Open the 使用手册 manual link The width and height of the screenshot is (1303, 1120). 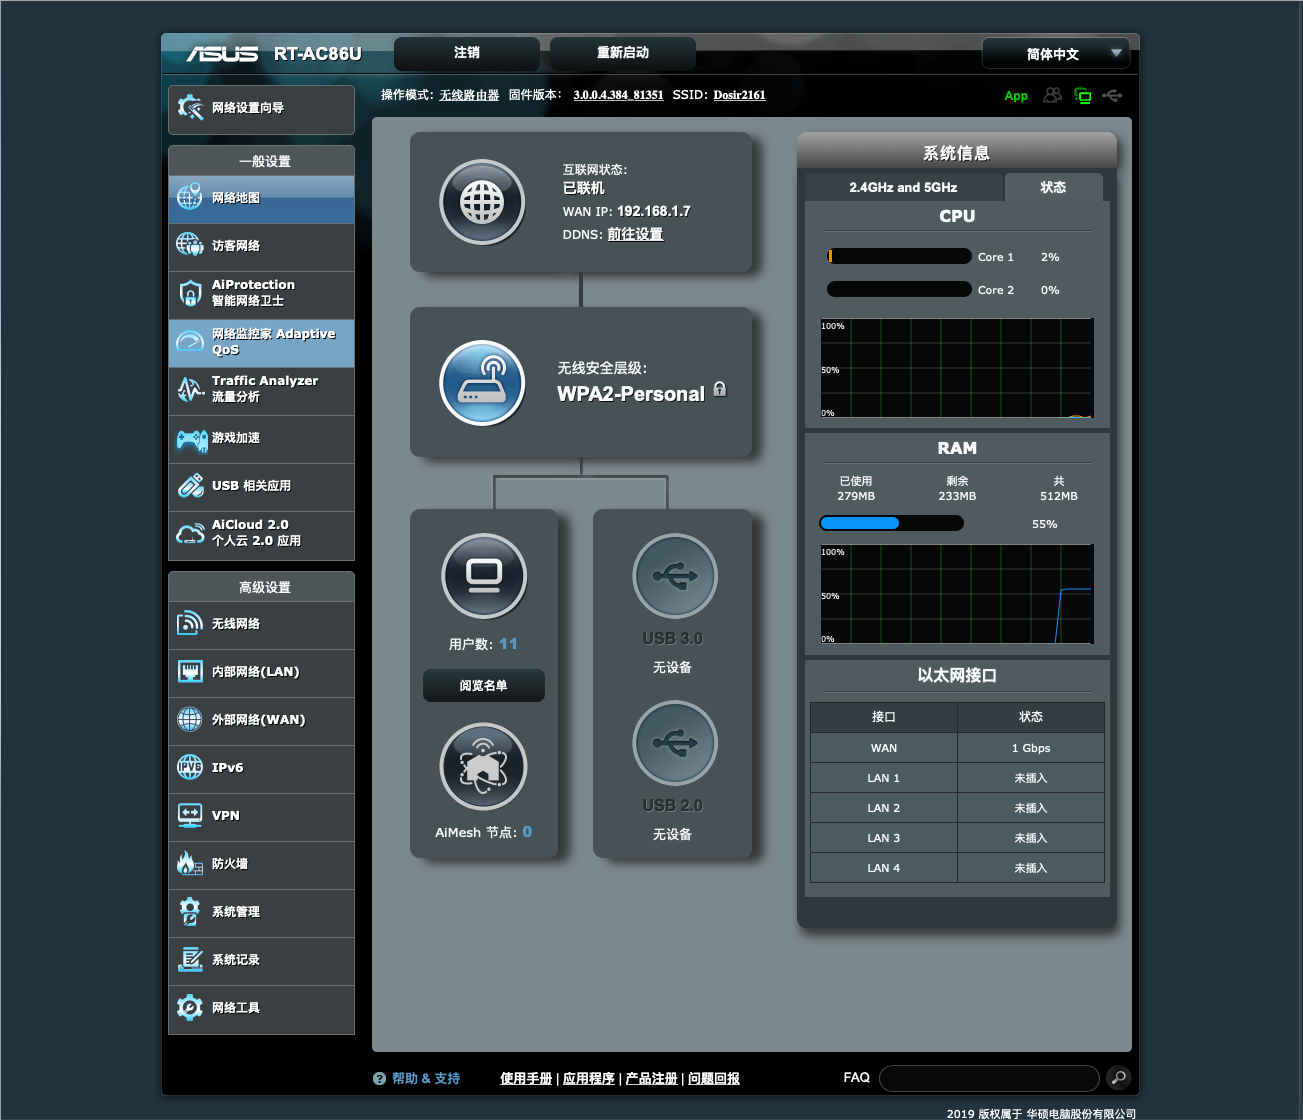[x=526, y=1078]
